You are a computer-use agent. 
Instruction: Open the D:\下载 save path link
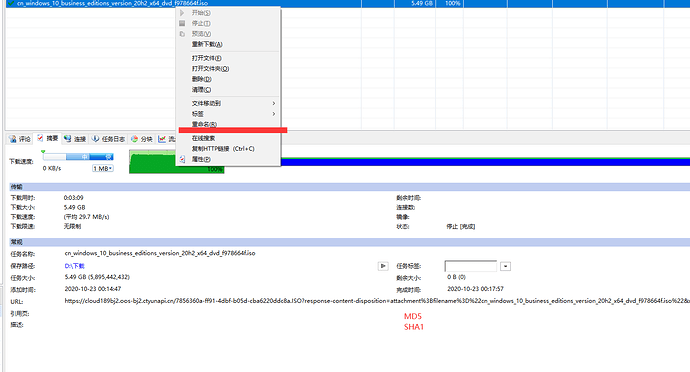pyautogui.click(x=74, y=266)
